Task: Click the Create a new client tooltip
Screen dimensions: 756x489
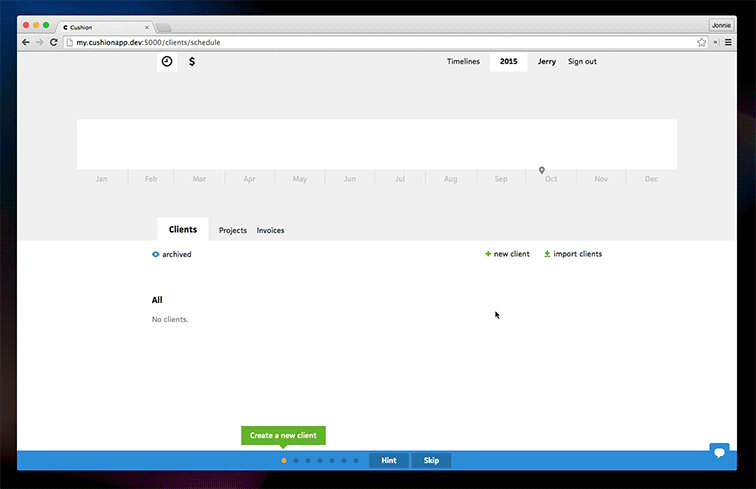Action: tap(284, 435)
